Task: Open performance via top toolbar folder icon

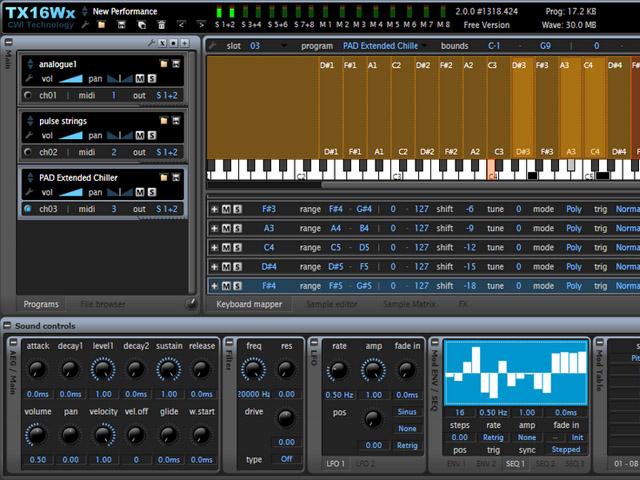Action: [102, 24]
